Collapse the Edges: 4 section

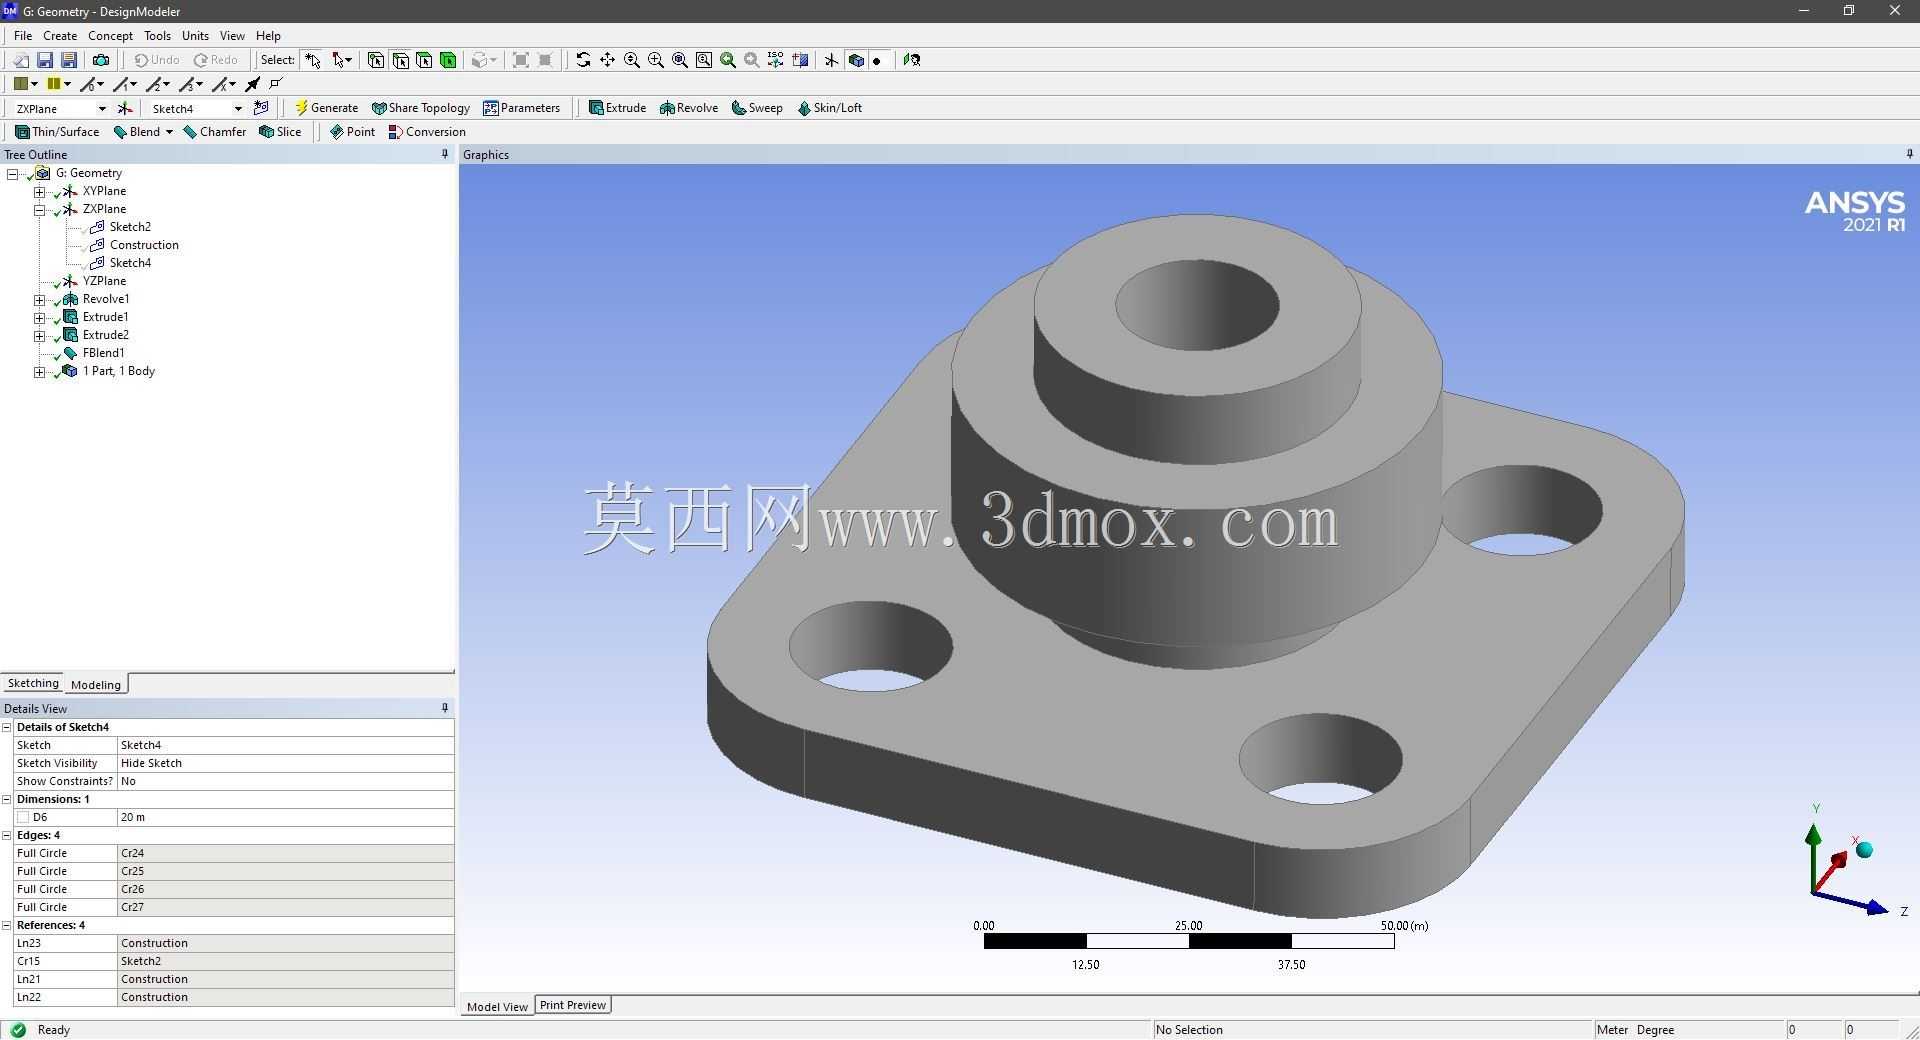7,835
